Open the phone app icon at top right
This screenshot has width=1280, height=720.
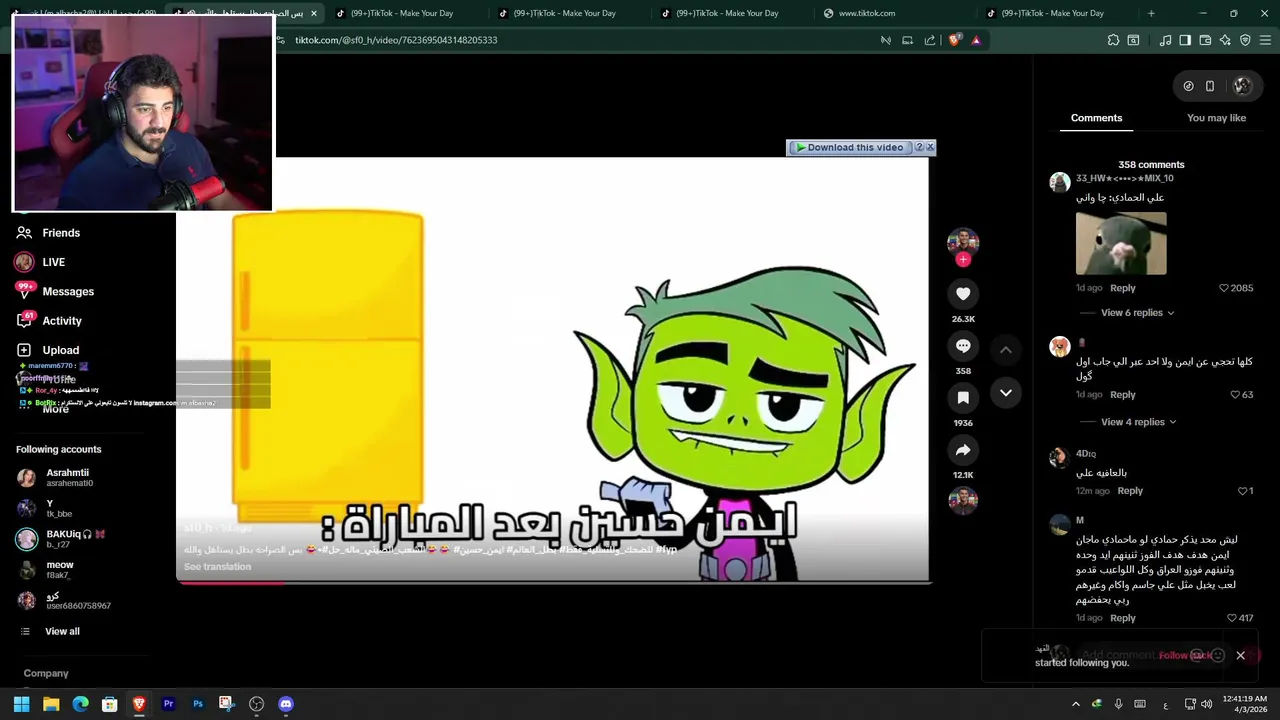[1210, 86]
